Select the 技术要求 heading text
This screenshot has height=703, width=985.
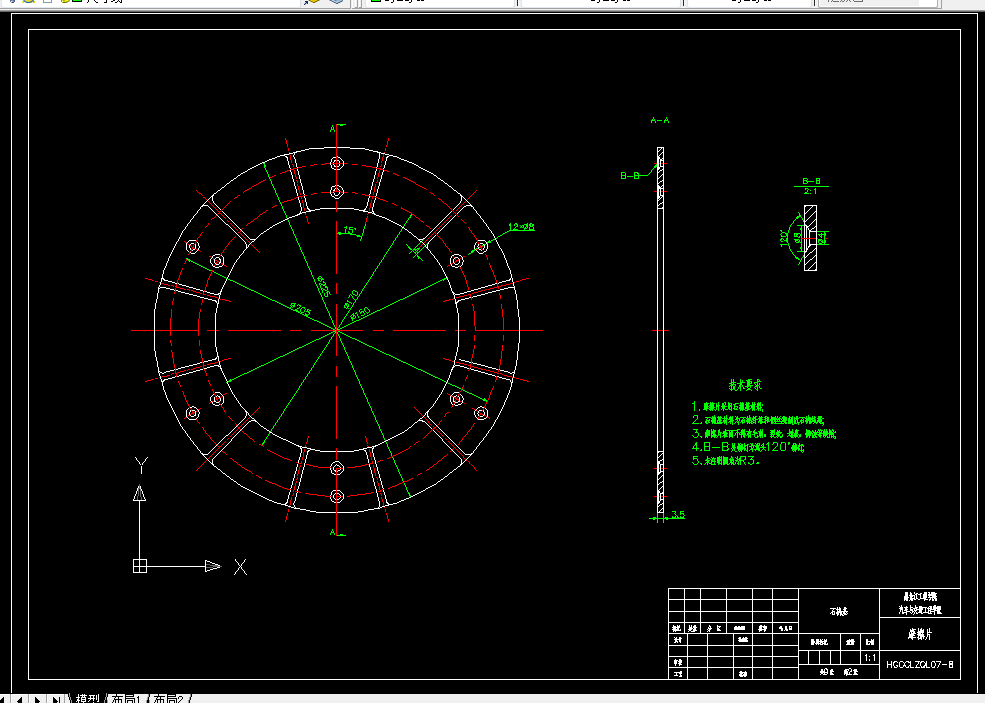tap(745, 384)
